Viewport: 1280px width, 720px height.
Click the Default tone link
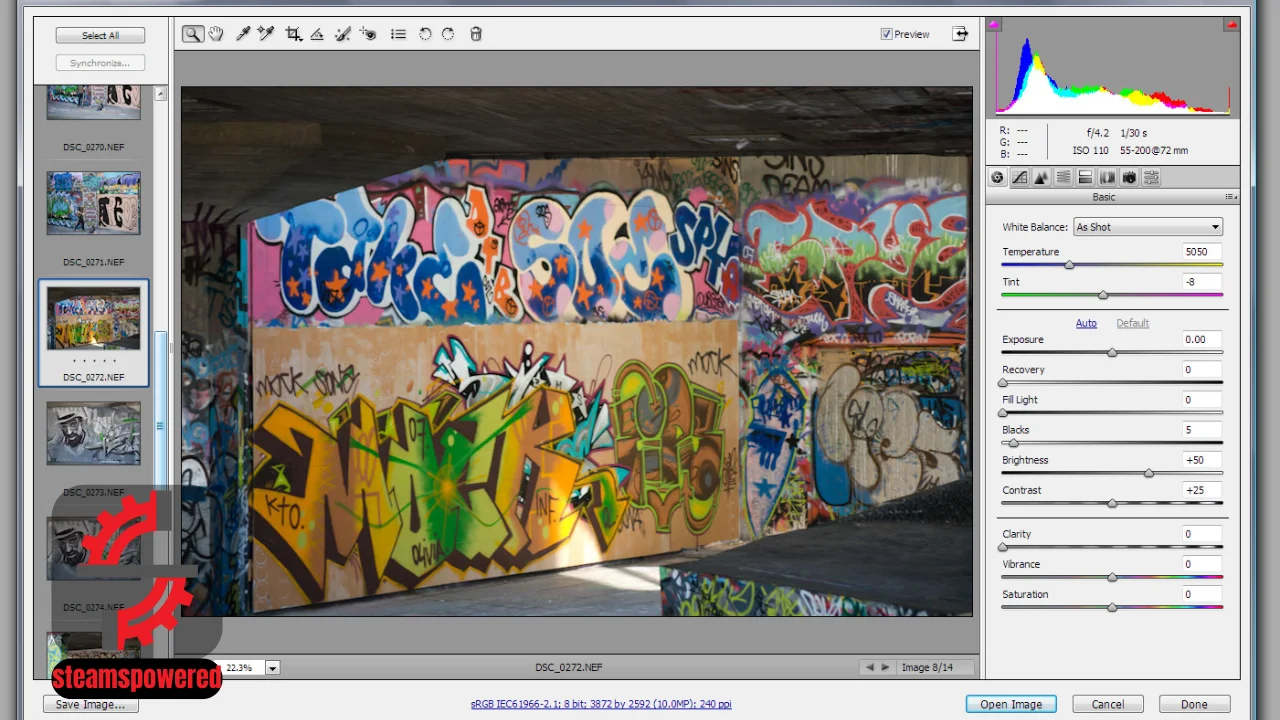click(x=1133, y=323)
